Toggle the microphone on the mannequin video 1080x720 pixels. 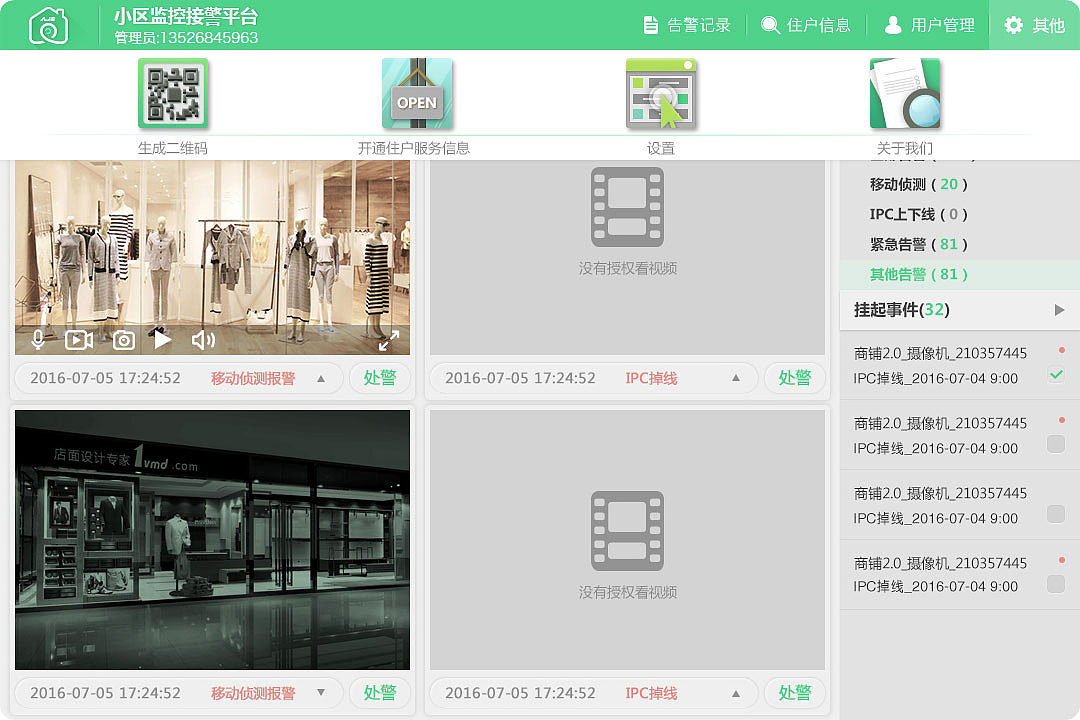click(x=39, y=340)
